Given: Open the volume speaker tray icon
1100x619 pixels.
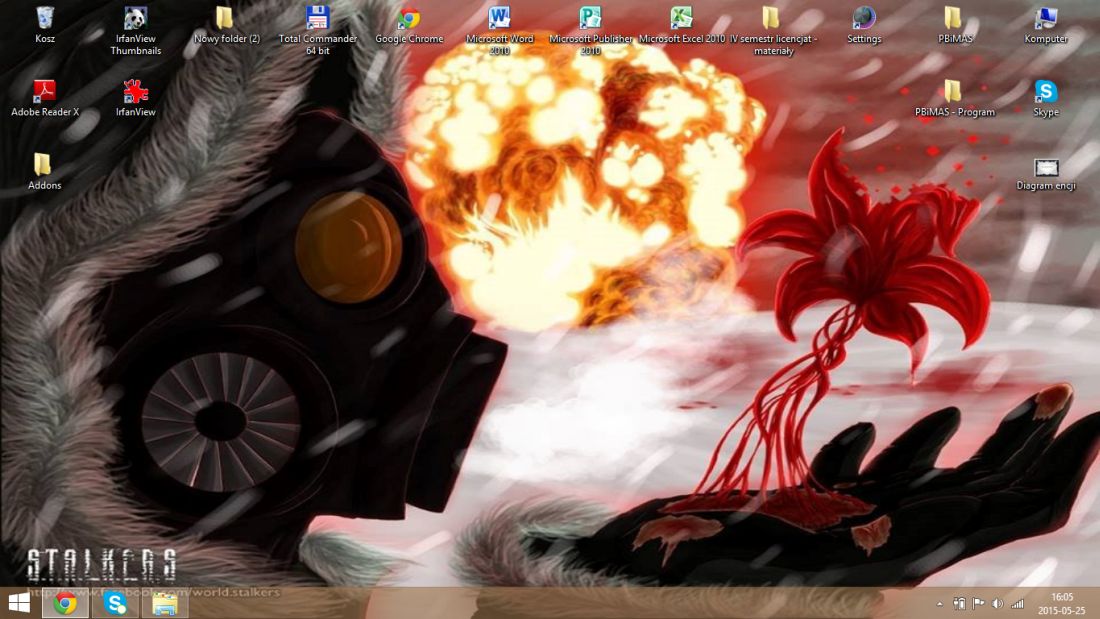Looking at the screenshot, I should pos(997,604).
